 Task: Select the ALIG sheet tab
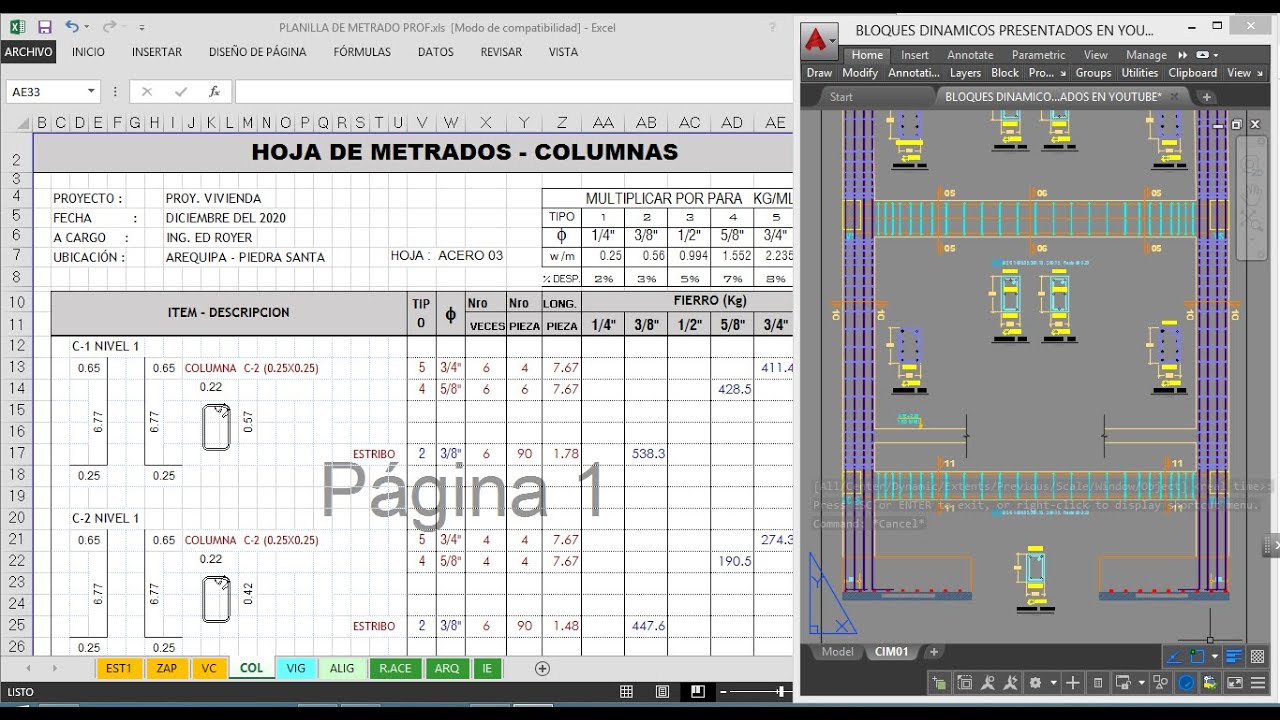(x=342, y=668)
